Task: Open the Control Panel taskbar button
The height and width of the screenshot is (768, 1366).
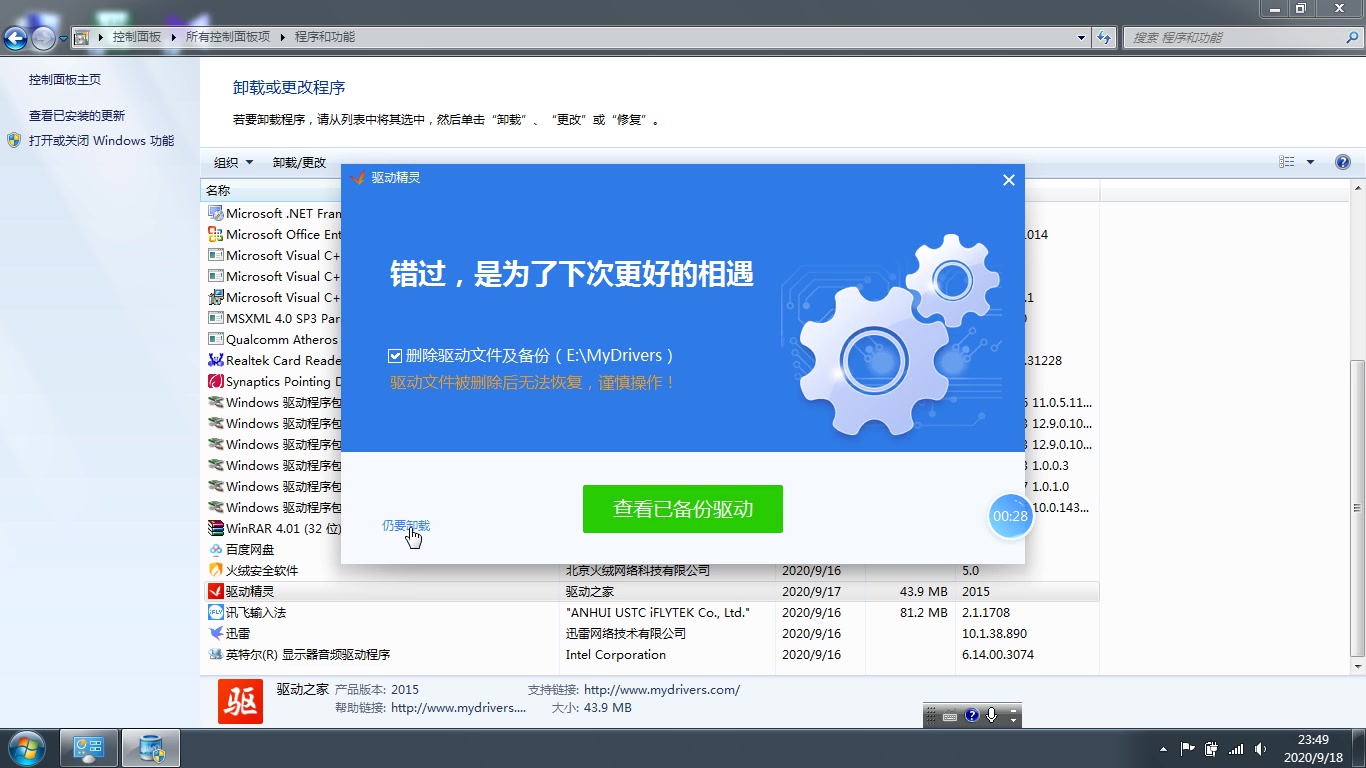Action: (x=89, y=748)
